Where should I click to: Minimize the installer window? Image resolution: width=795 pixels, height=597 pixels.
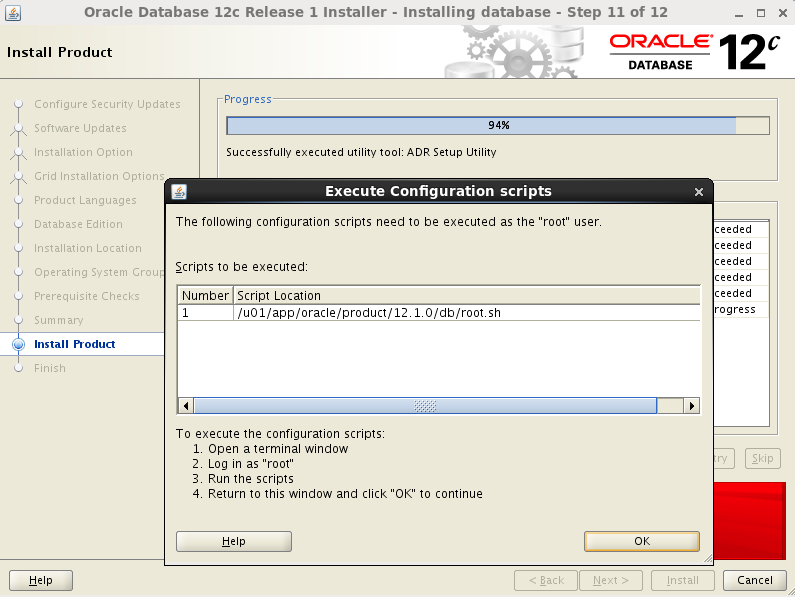click(x=739, y=13)
